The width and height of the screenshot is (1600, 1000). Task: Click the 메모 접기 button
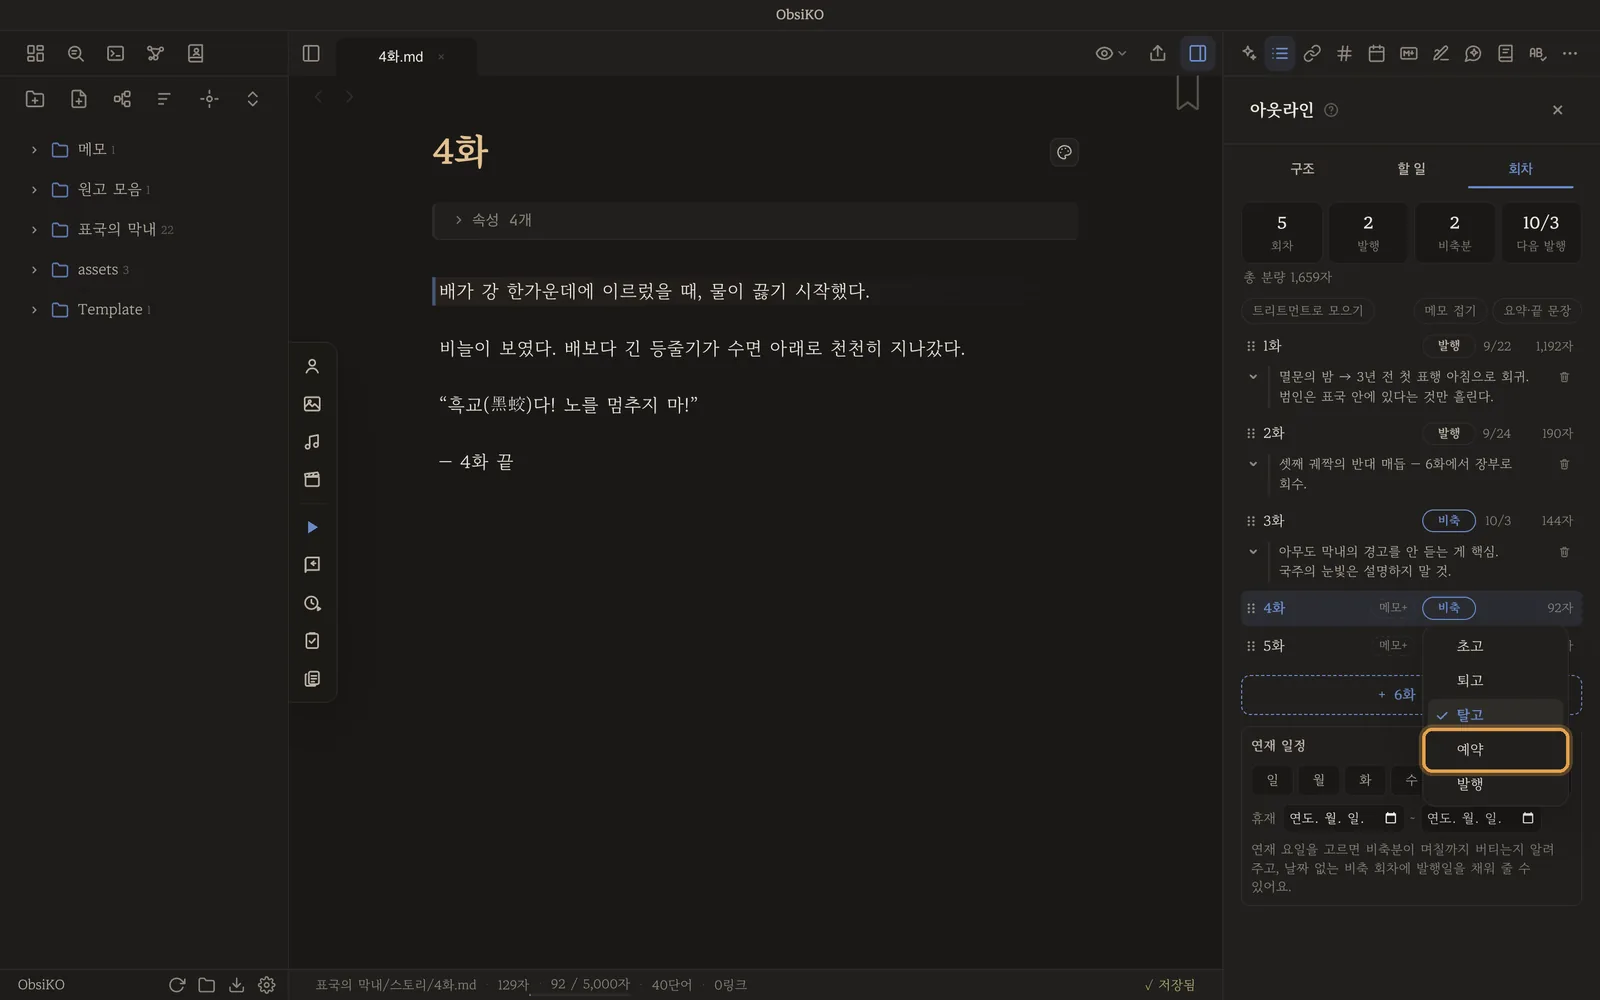pos(1450,311)
